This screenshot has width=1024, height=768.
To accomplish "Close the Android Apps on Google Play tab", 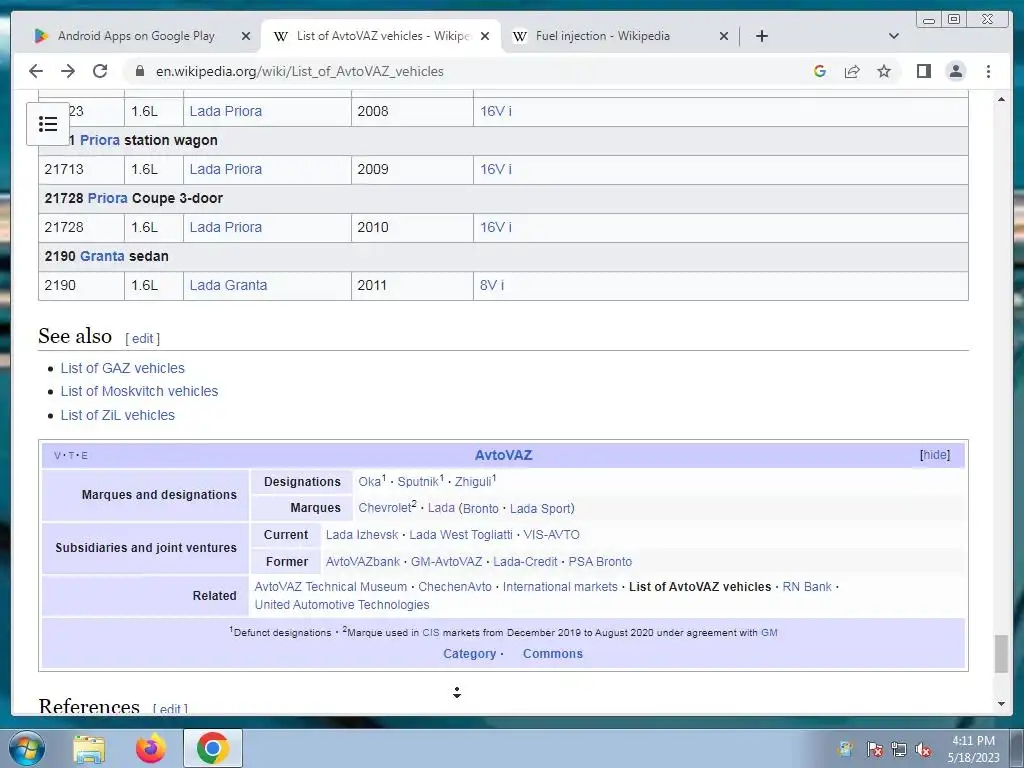I will point(246,36).
